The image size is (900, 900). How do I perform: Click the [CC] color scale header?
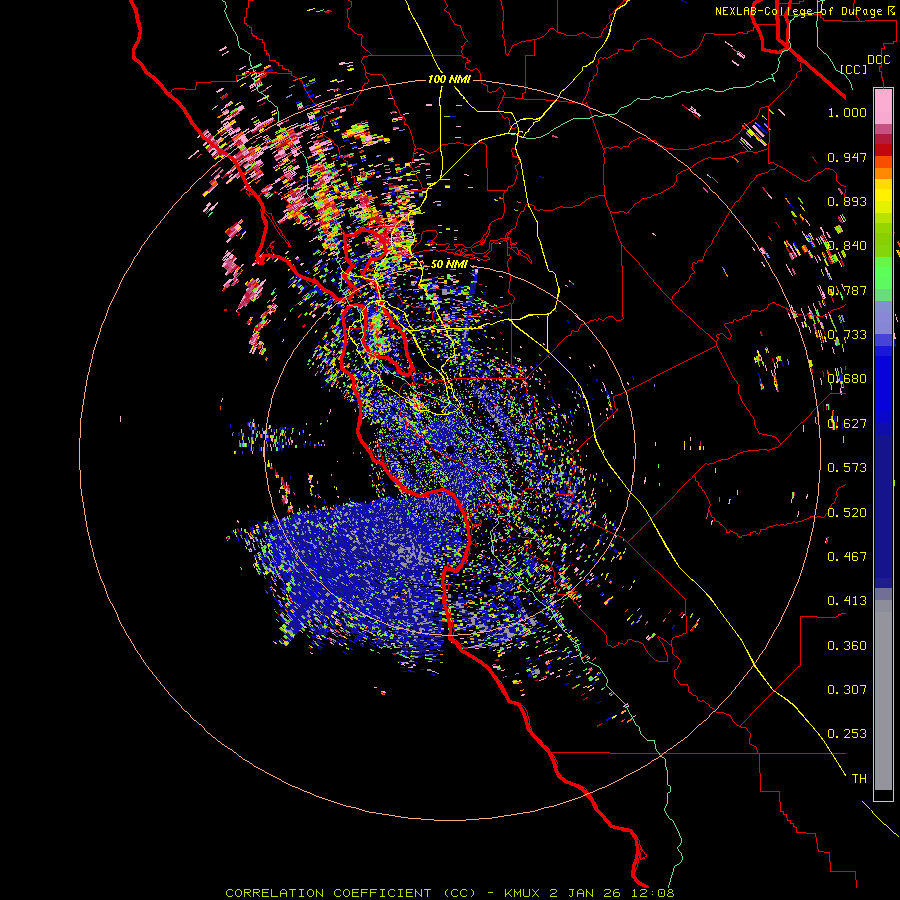coord(854,69)
